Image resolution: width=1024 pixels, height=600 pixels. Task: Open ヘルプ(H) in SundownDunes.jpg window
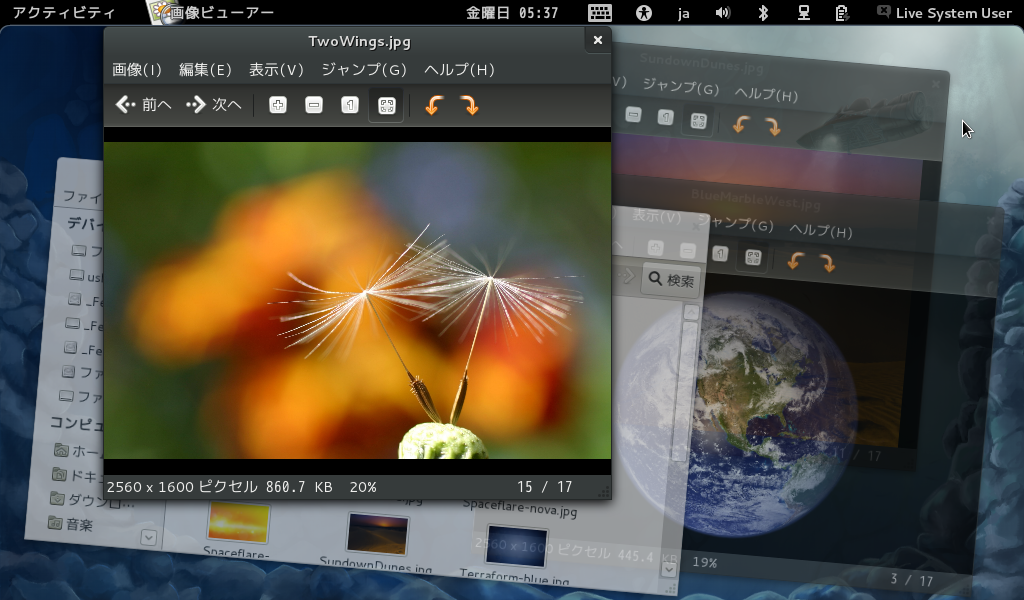tap(766, 94)
